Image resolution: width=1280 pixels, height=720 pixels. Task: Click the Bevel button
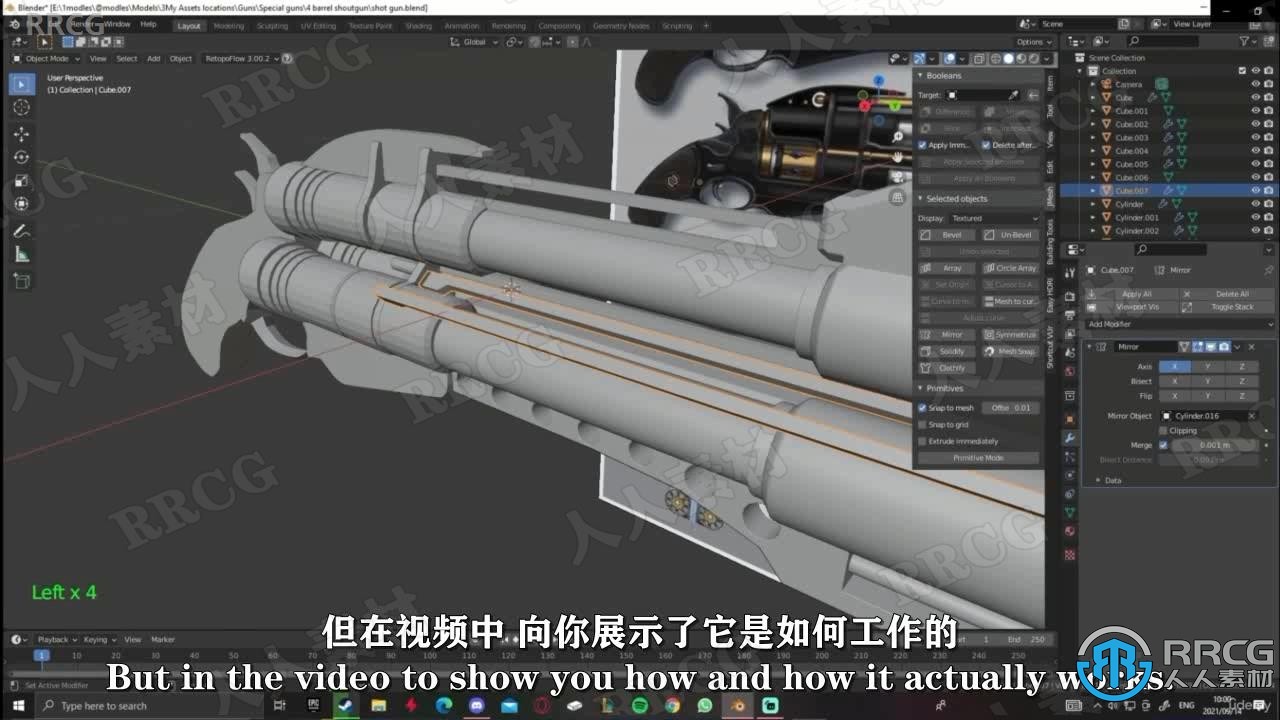coord(947,235)
